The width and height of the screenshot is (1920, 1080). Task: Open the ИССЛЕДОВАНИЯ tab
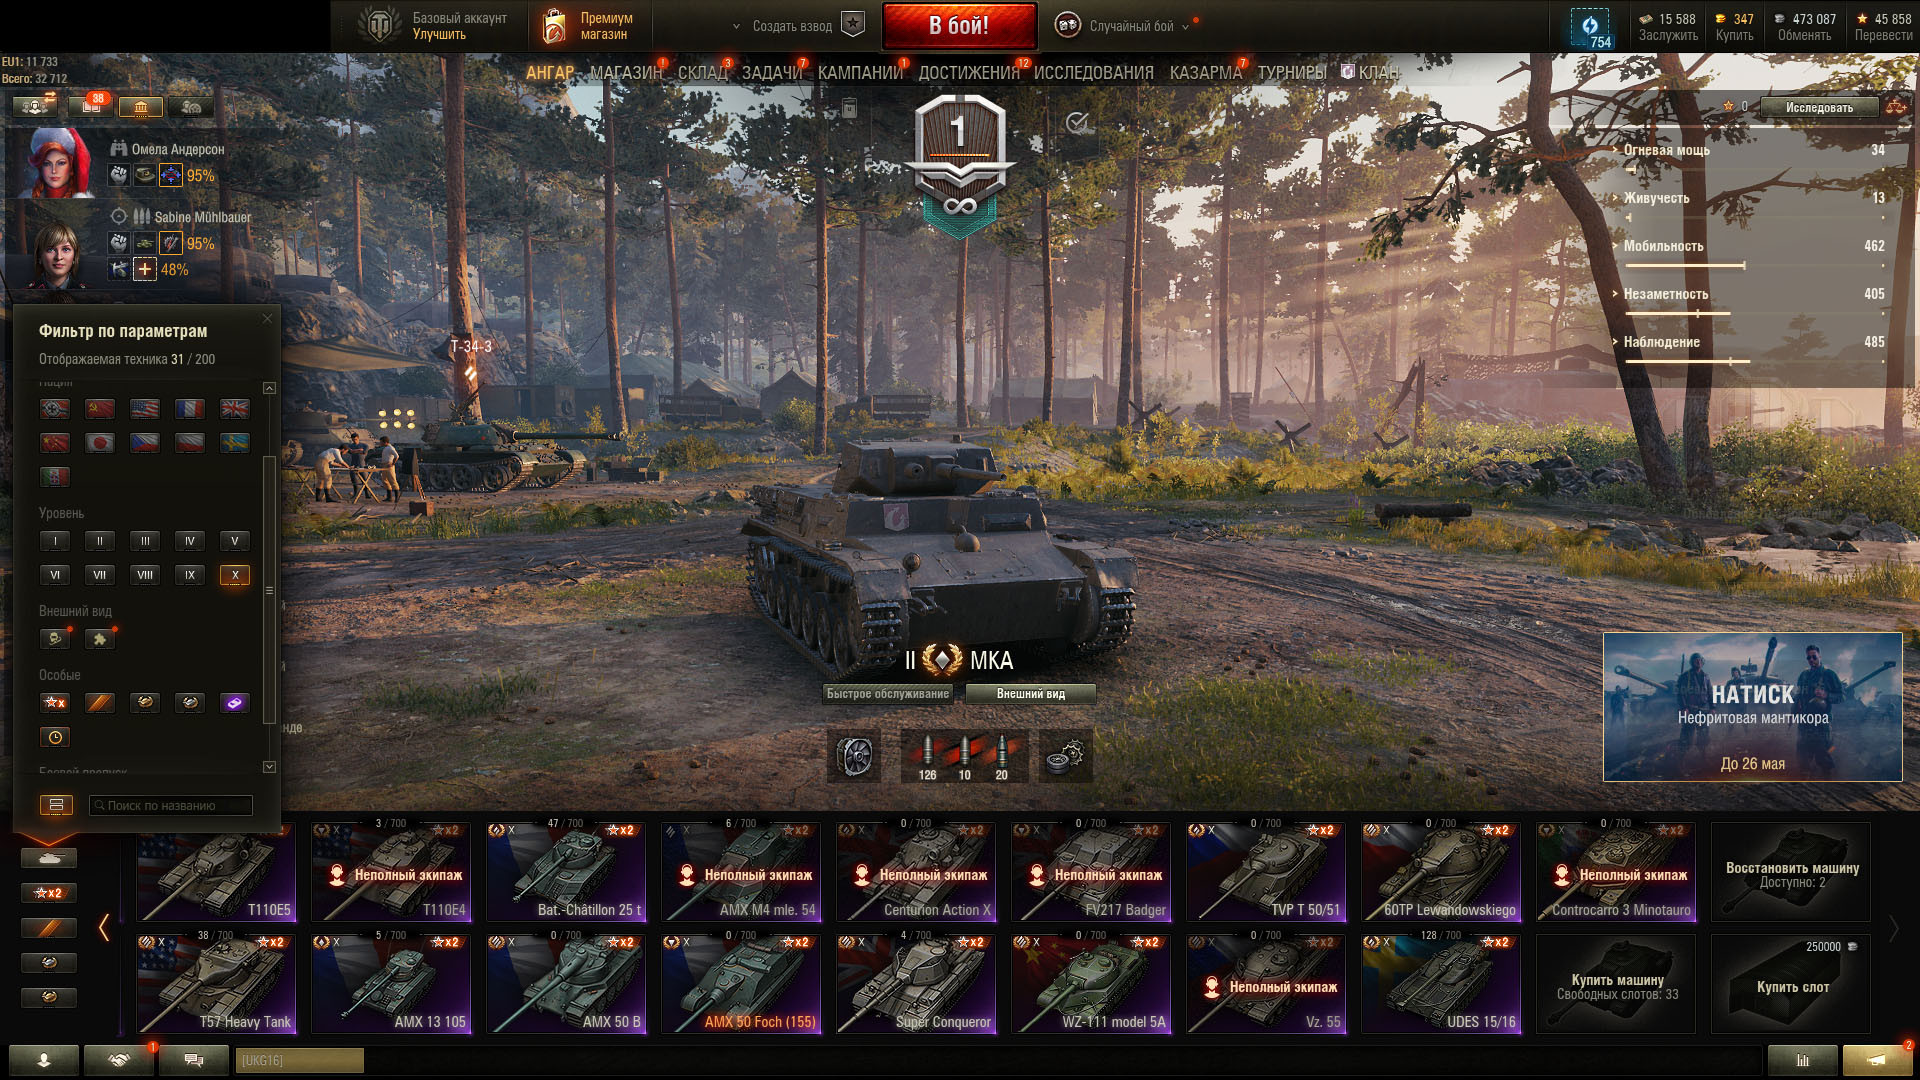point(1093,73)
